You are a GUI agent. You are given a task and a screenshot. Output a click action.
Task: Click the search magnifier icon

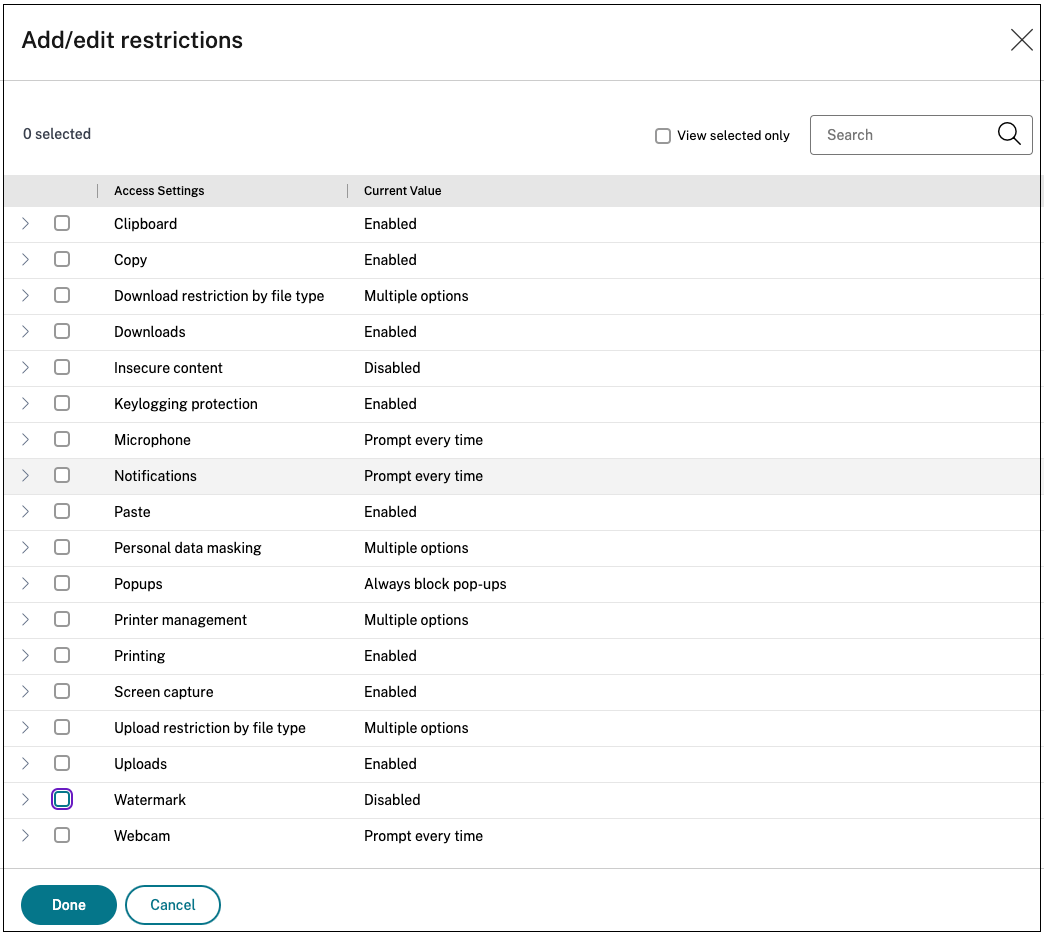coord(1009,135)
